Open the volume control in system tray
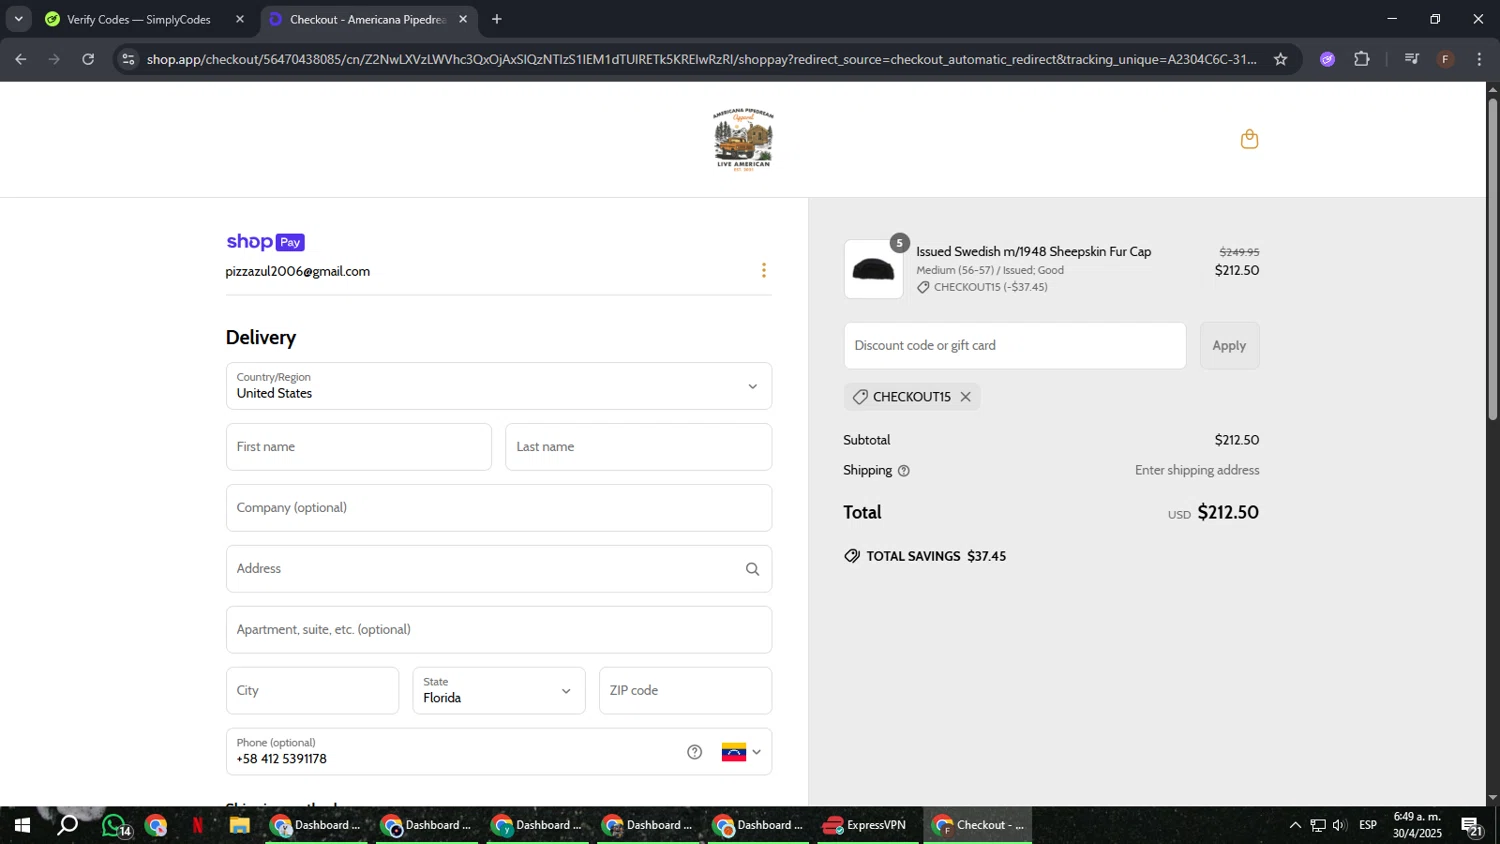Viewport: 1500px width, 844px height. 1340,826
